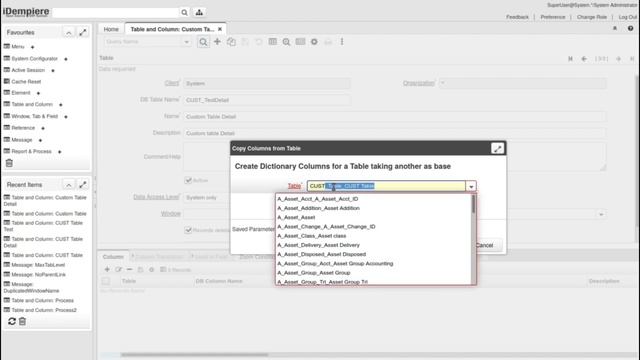The width and height of the screenshot is (640, 360).
Task: Maximize the Favourites panel
Action: tap(83, 32)
